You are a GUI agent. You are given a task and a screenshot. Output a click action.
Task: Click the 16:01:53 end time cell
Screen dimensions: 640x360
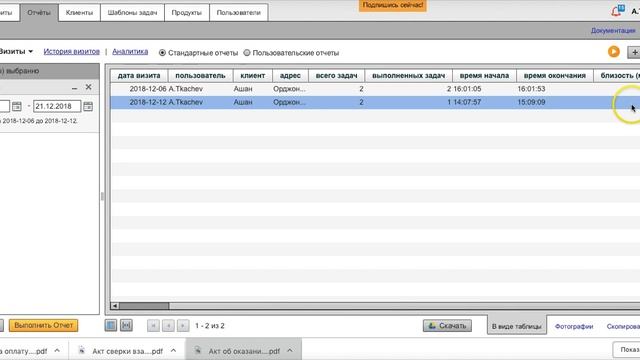(531, 89)
